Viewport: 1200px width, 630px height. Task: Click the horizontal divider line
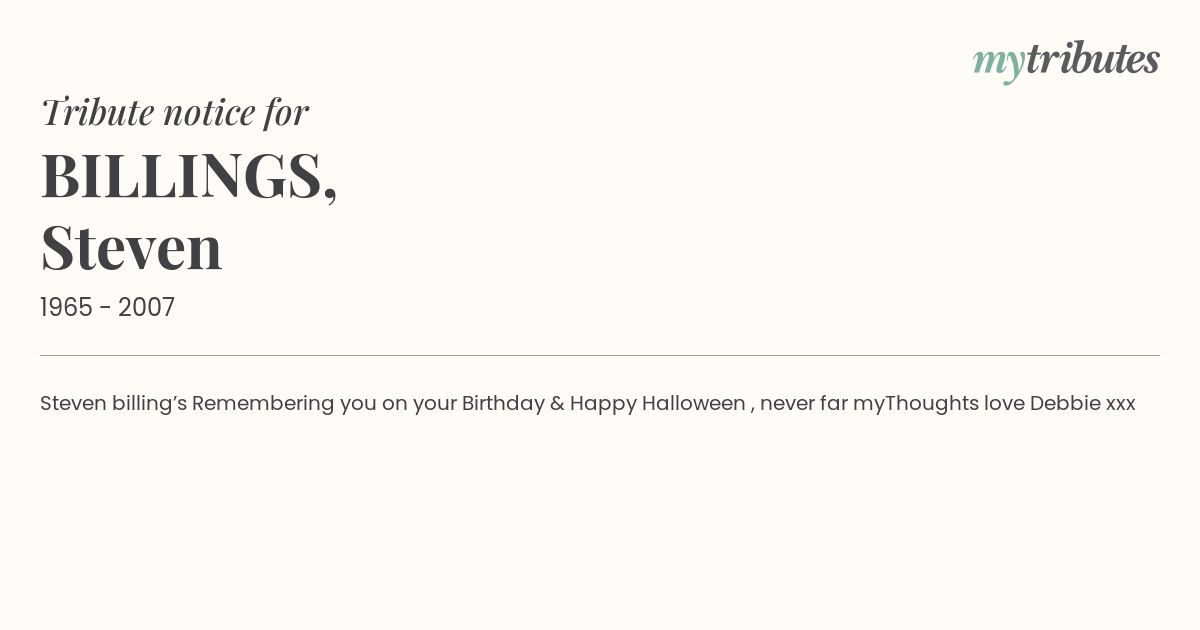pos(600,355)
